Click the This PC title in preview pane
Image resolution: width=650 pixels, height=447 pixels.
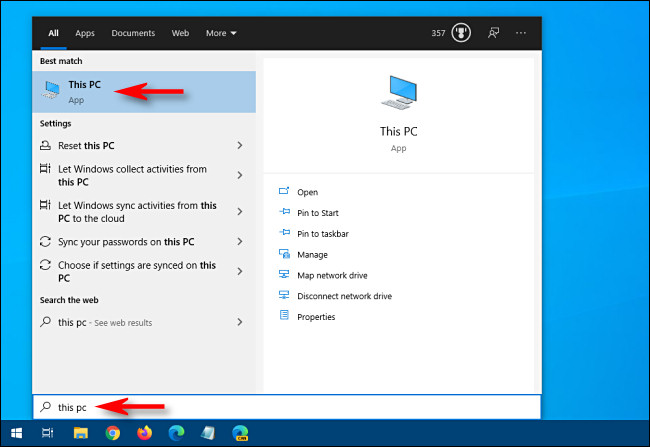pyautogui.click(x=399, y=131)
